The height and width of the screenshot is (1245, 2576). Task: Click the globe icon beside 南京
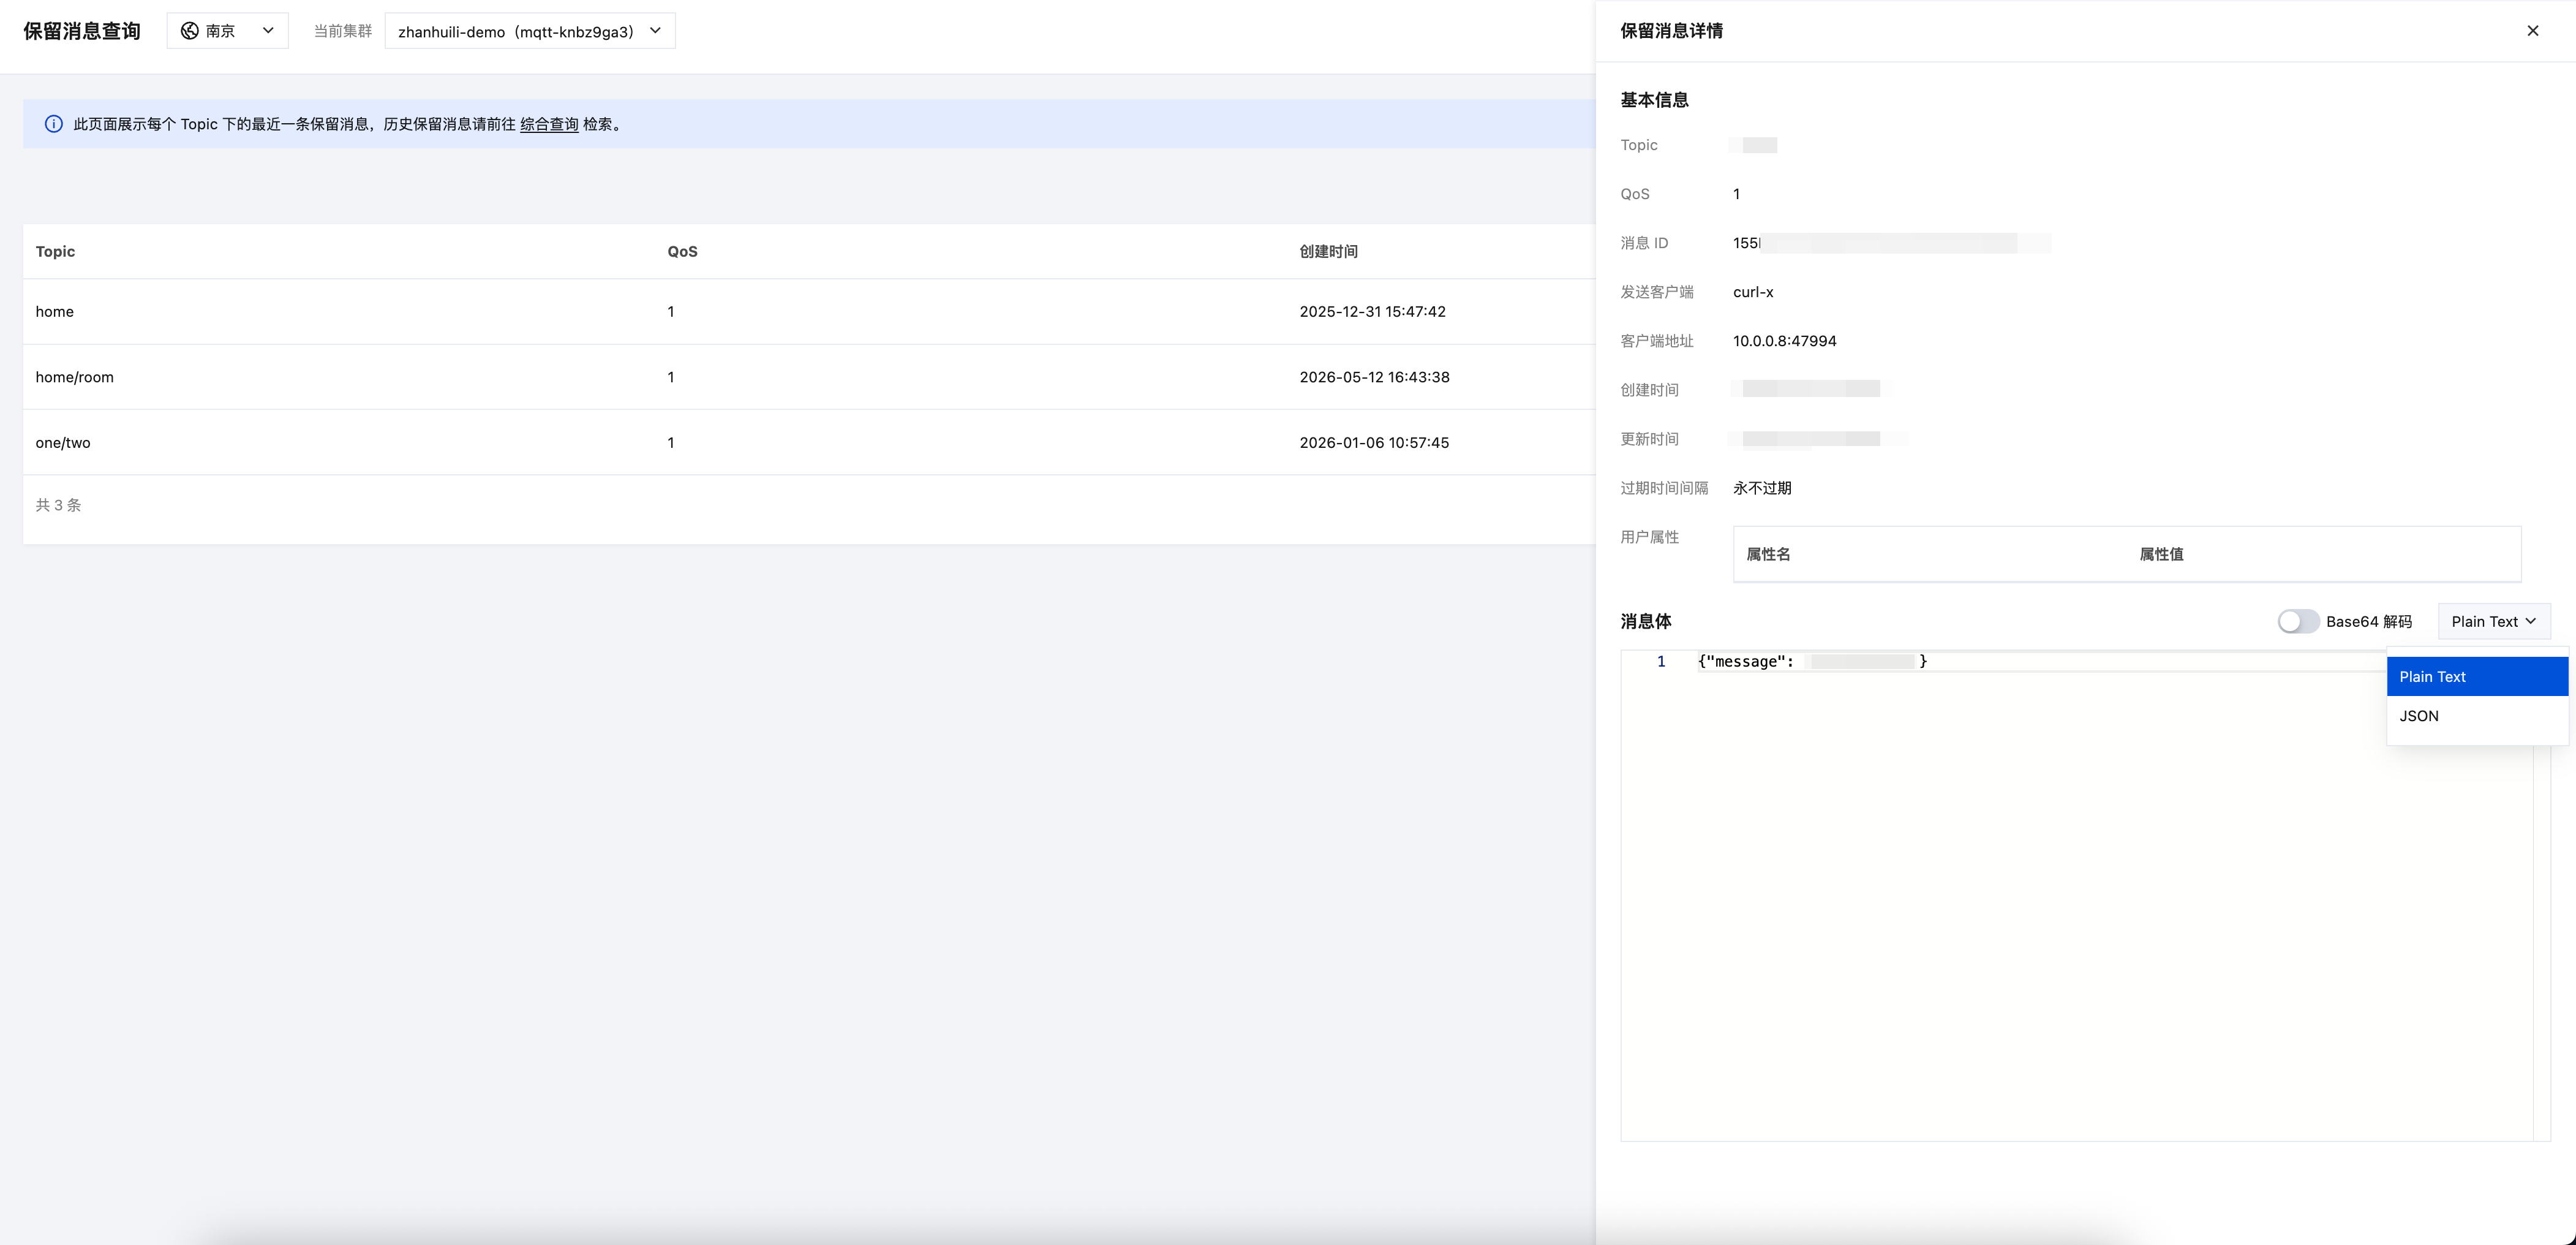(189, 31)
